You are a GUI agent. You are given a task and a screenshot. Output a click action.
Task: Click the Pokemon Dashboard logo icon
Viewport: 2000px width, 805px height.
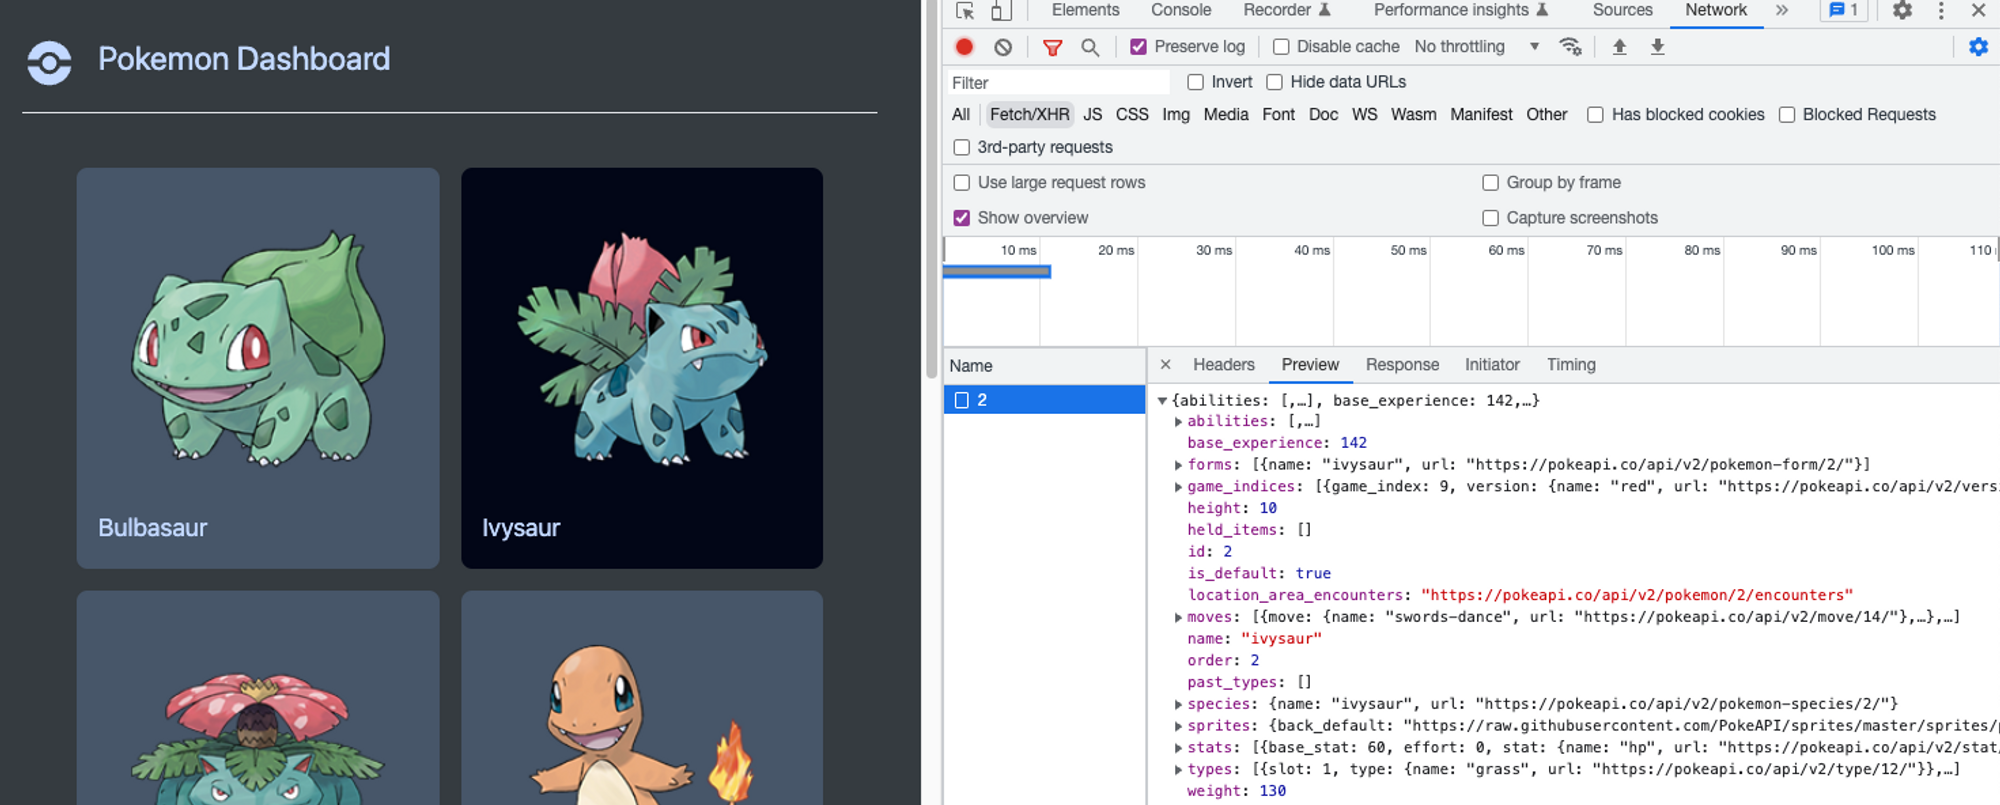[49, 62]
